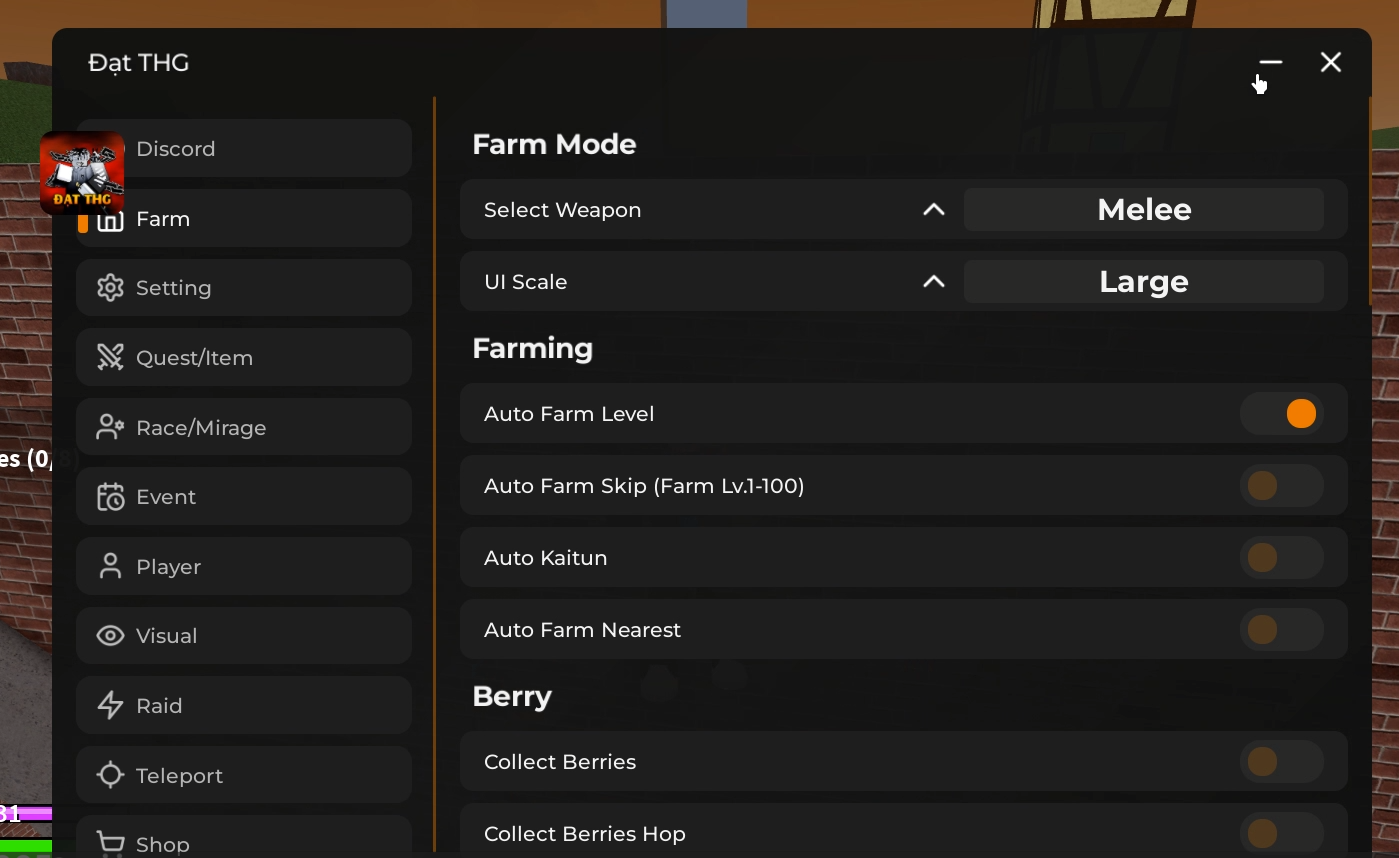Enable Auto Farm Skip toggle
This screenshot has height=858, width=1399.
pyautogui.click(x=1282, y=486)
